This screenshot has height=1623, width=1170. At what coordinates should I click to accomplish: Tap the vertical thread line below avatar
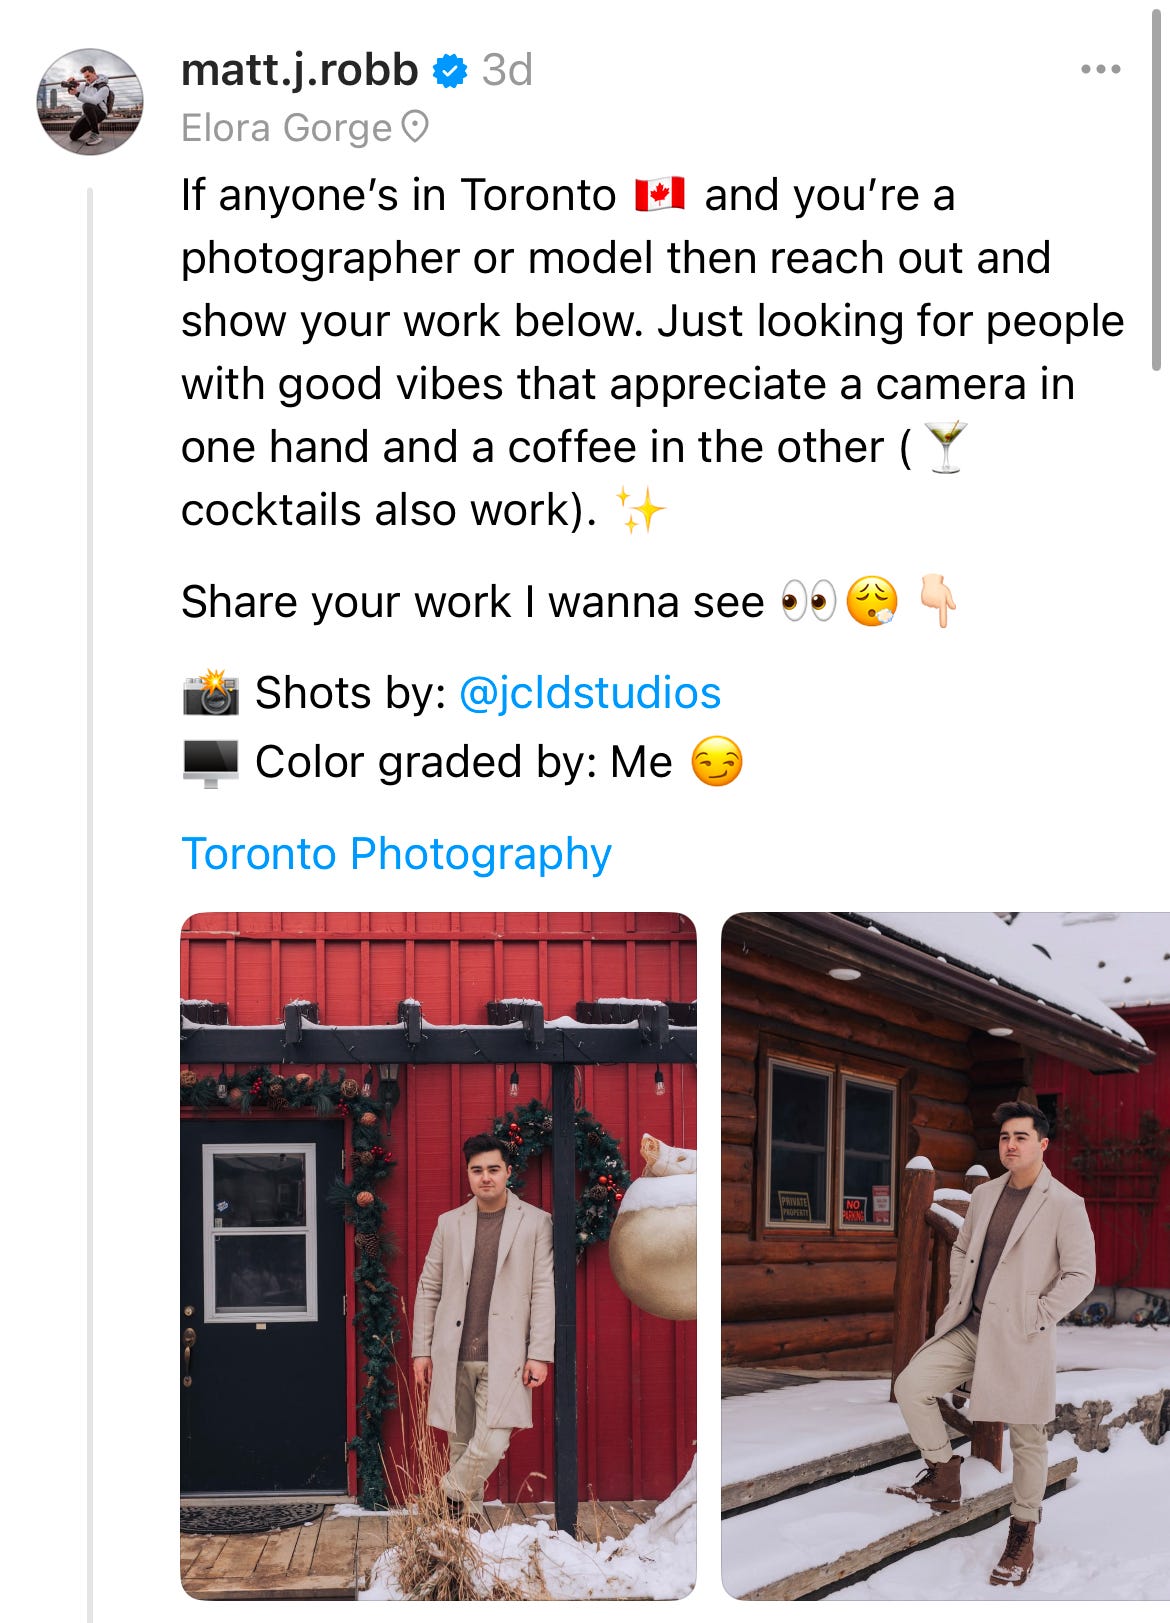click(x=90, y=900)
